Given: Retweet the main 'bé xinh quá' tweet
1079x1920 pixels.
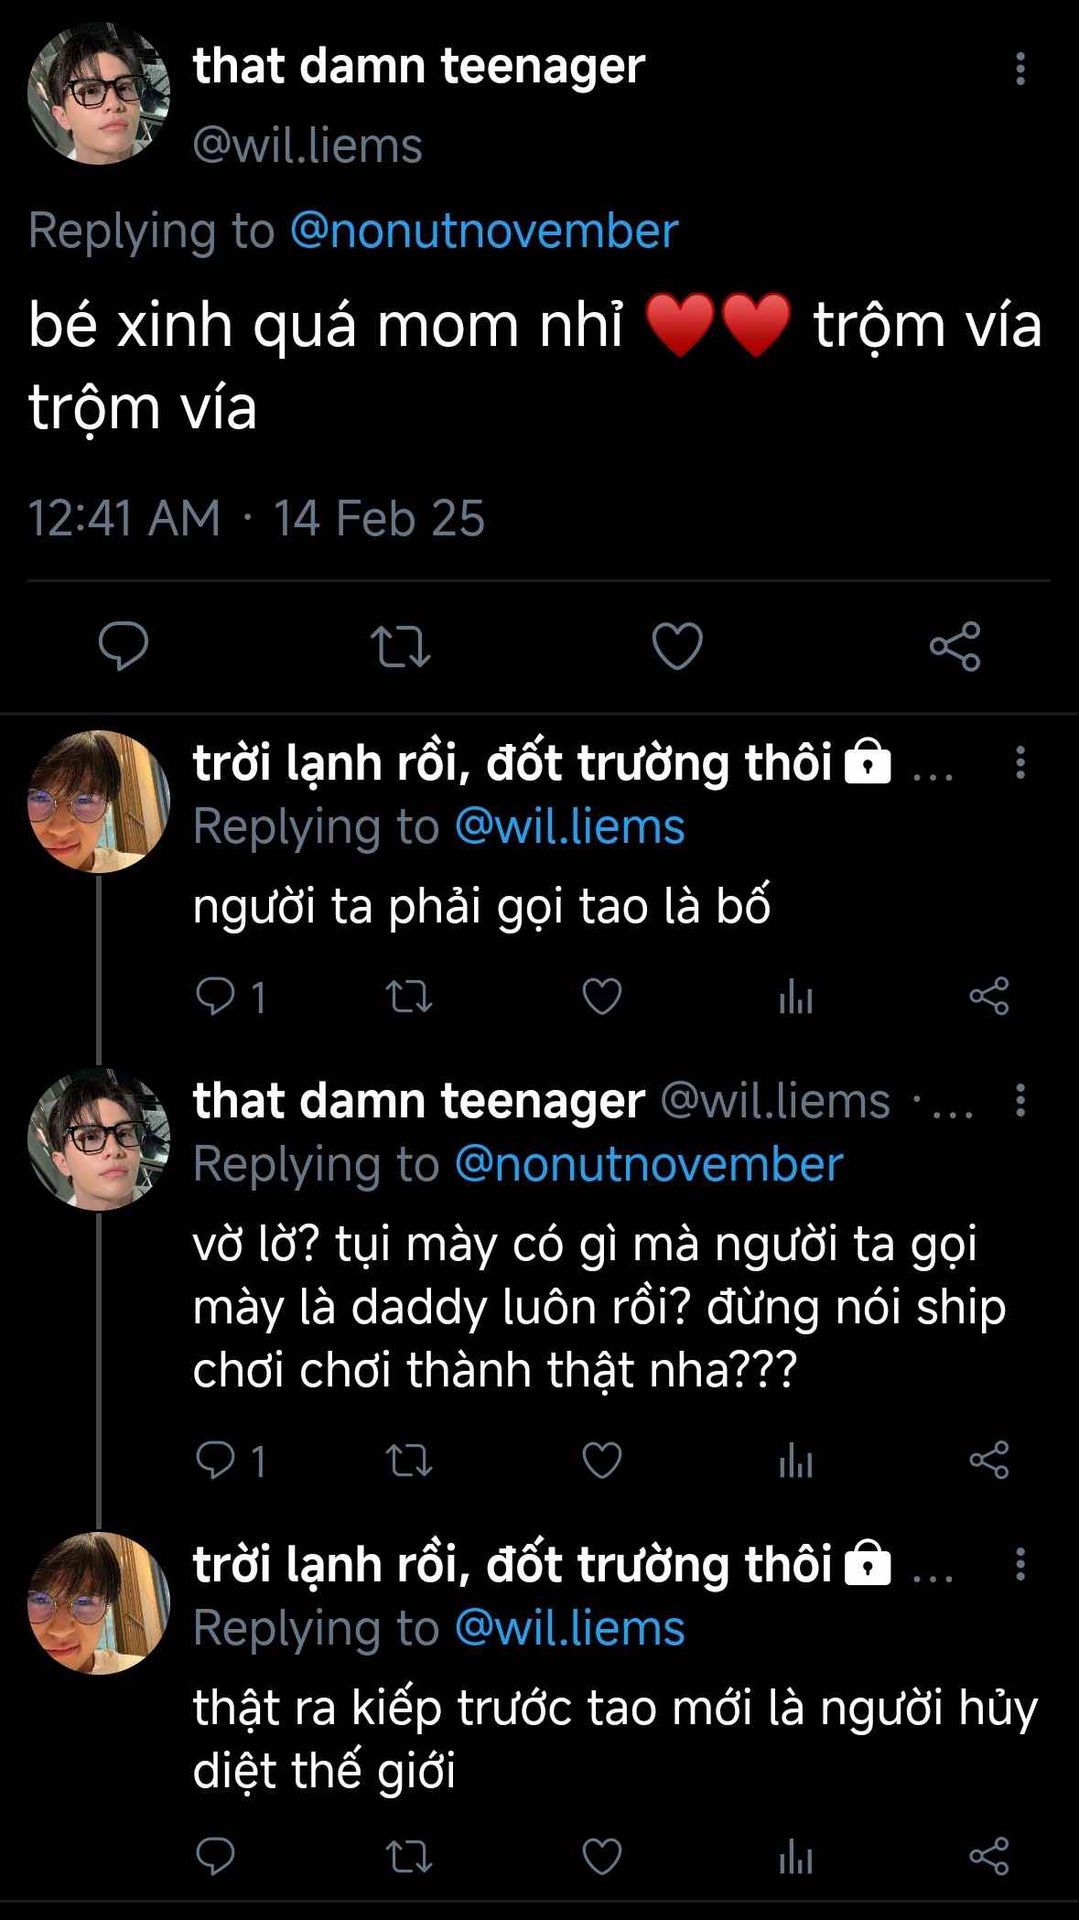Looking at the screenshot, I should (x=400, y=646).
